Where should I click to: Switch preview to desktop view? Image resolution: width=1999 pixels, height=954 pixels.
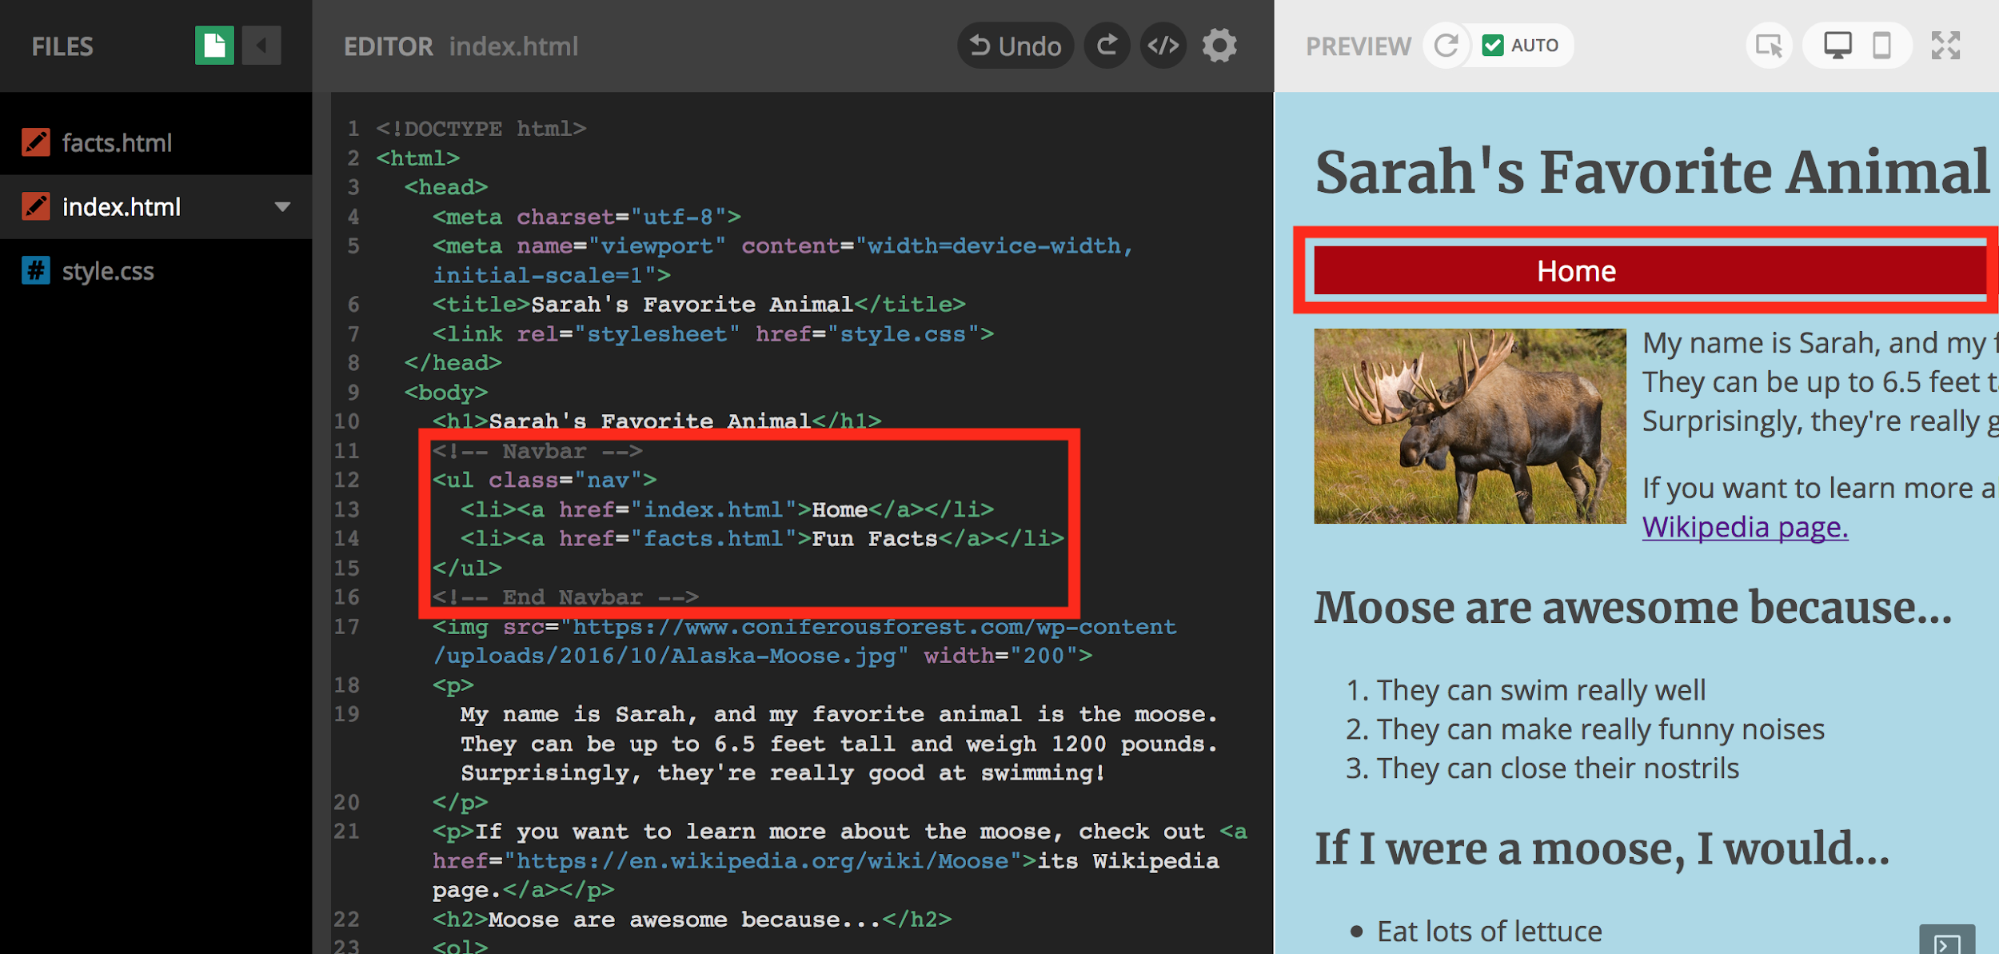coord(1837,46)
